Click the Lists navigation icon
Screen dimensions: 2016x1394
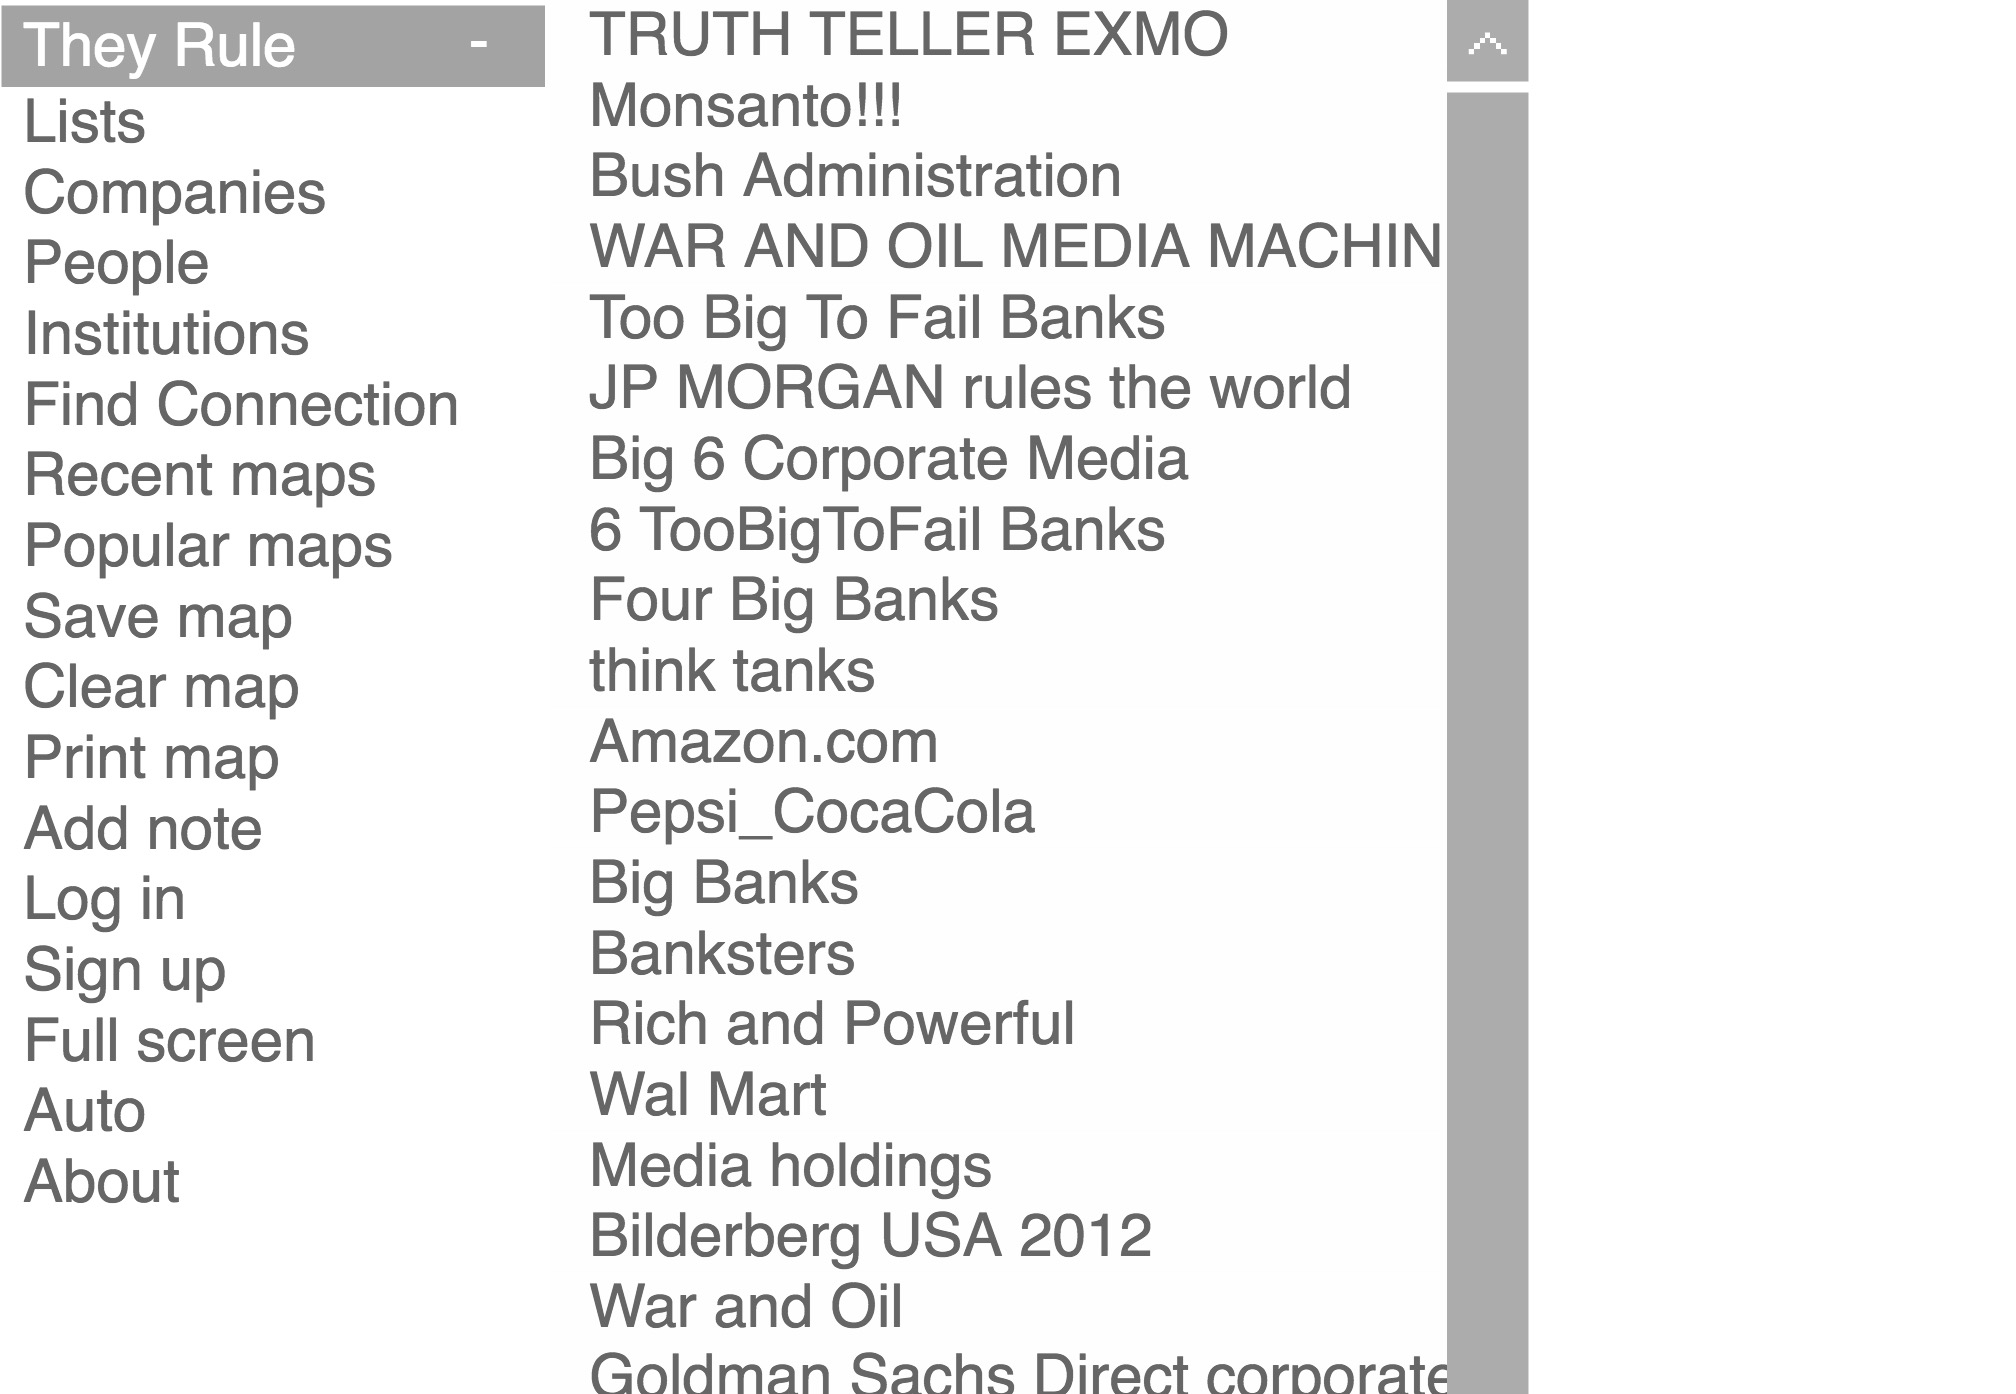coord(86,119)
